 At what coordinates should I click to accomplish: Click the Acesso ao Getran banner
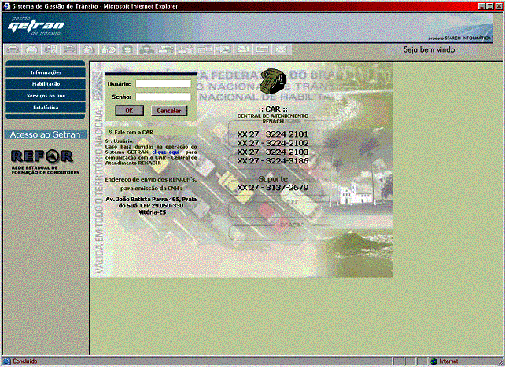[x=46, y=135]
